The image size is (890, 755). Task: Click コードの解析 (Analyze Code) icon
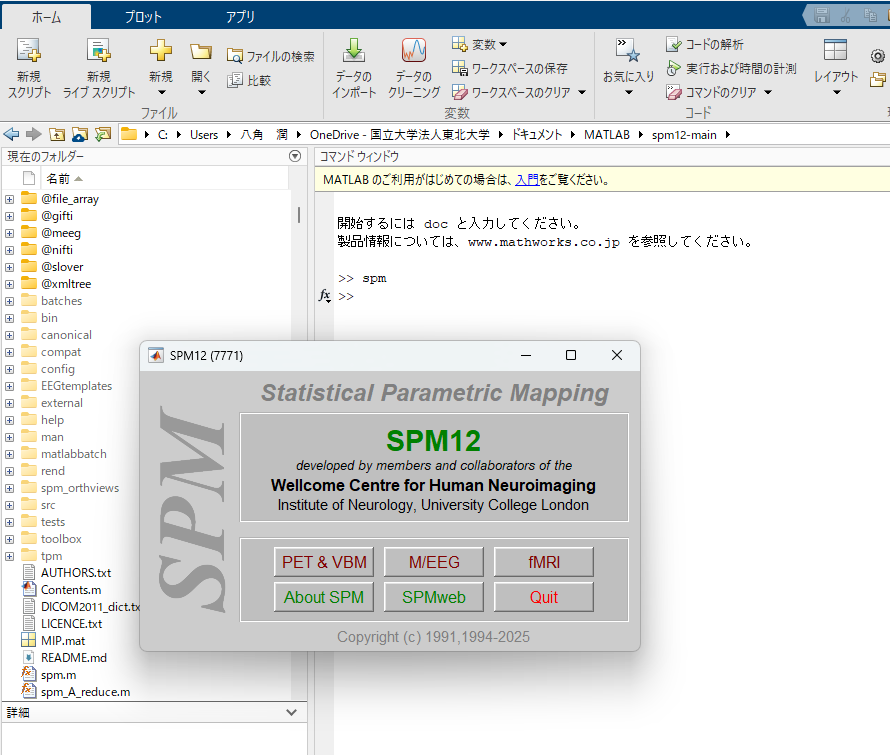pos(674,45)
